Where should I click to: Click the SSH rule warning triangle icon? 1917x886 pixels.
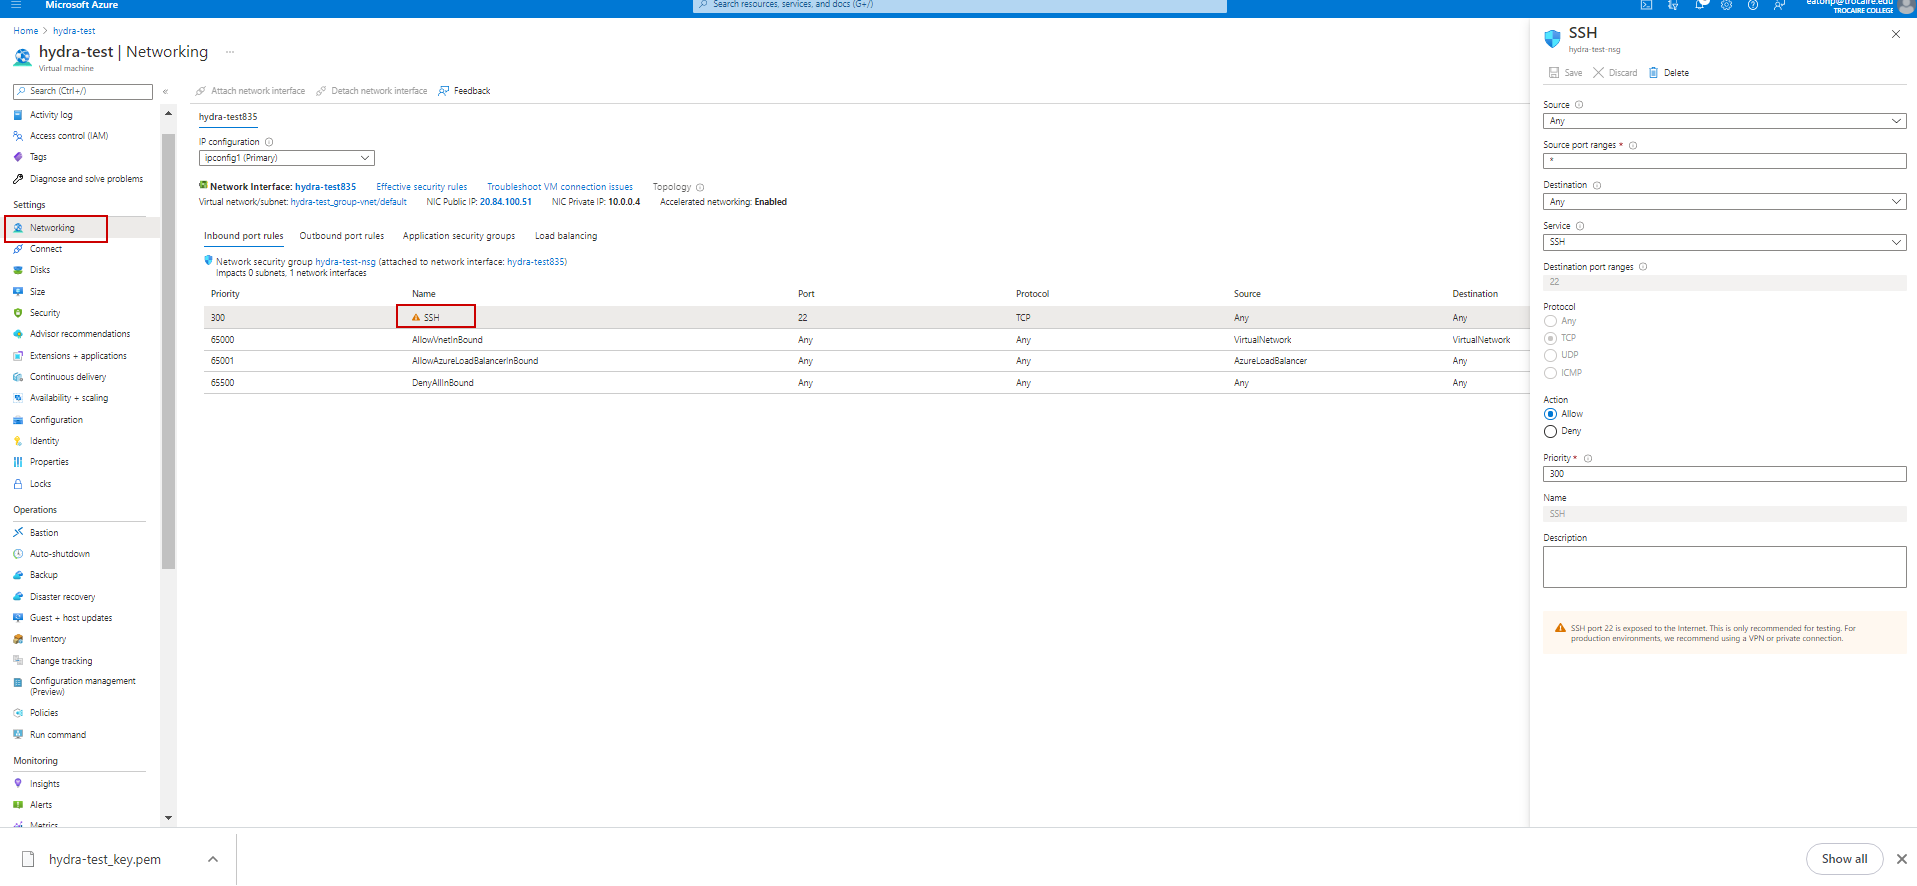tap(416, 317)
